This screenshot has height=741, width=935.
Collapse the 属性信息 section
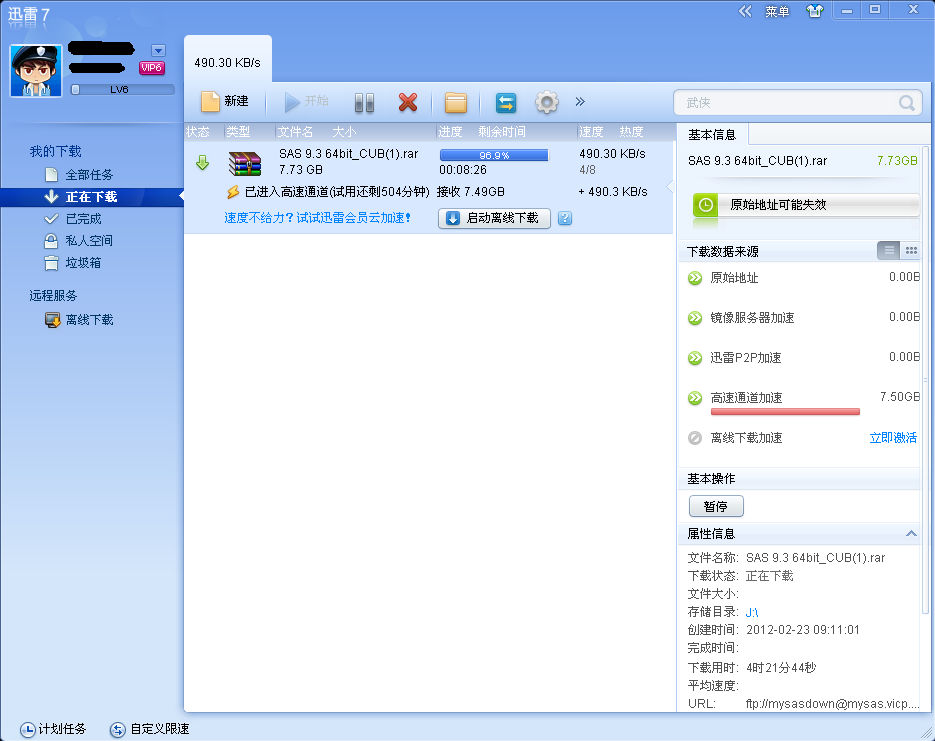pos(911,534)
